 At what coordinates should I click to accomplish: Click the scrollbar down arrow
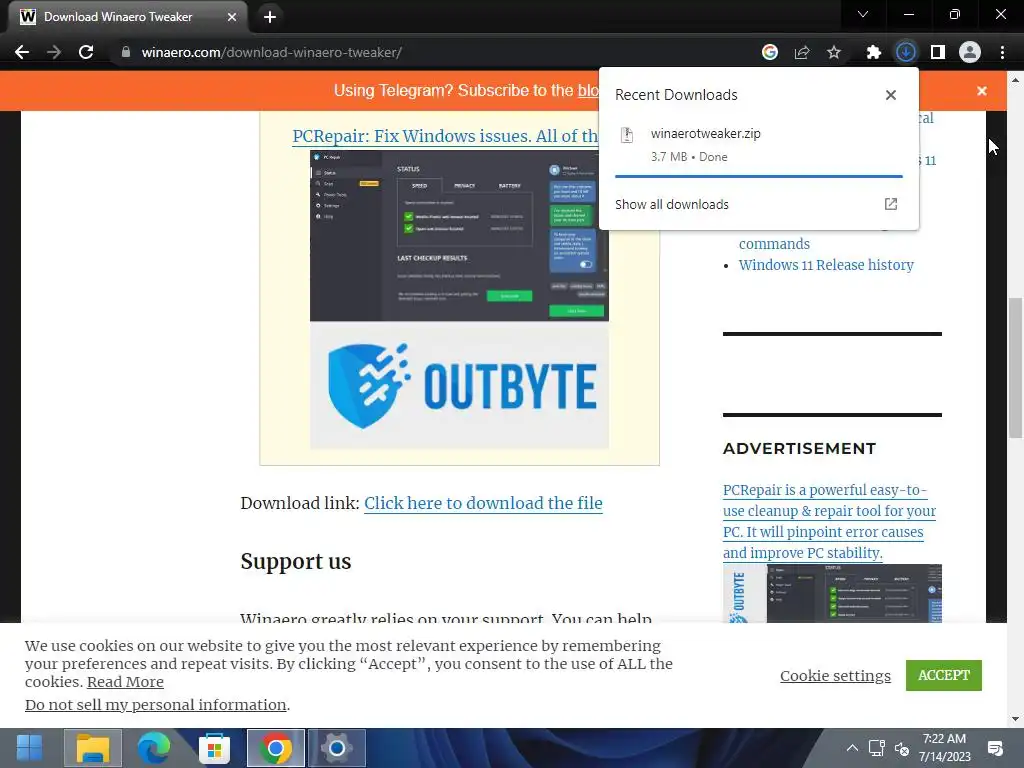[1015, 719]
